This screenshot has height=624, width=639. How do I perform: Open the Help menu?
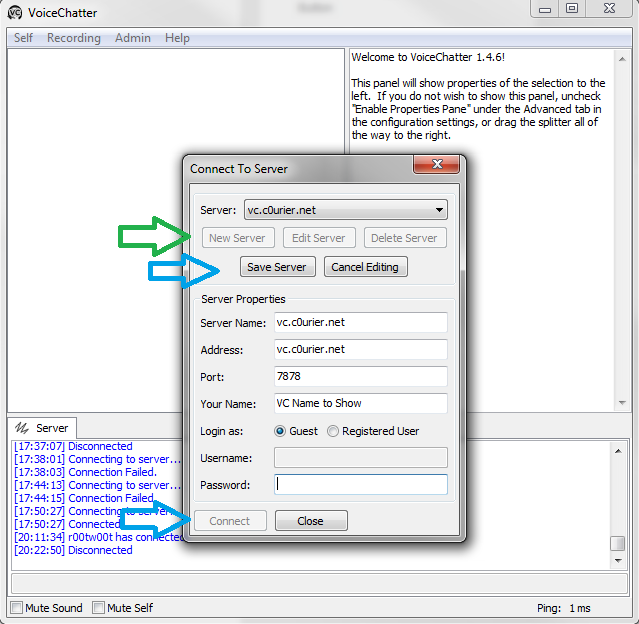[177, 38]
